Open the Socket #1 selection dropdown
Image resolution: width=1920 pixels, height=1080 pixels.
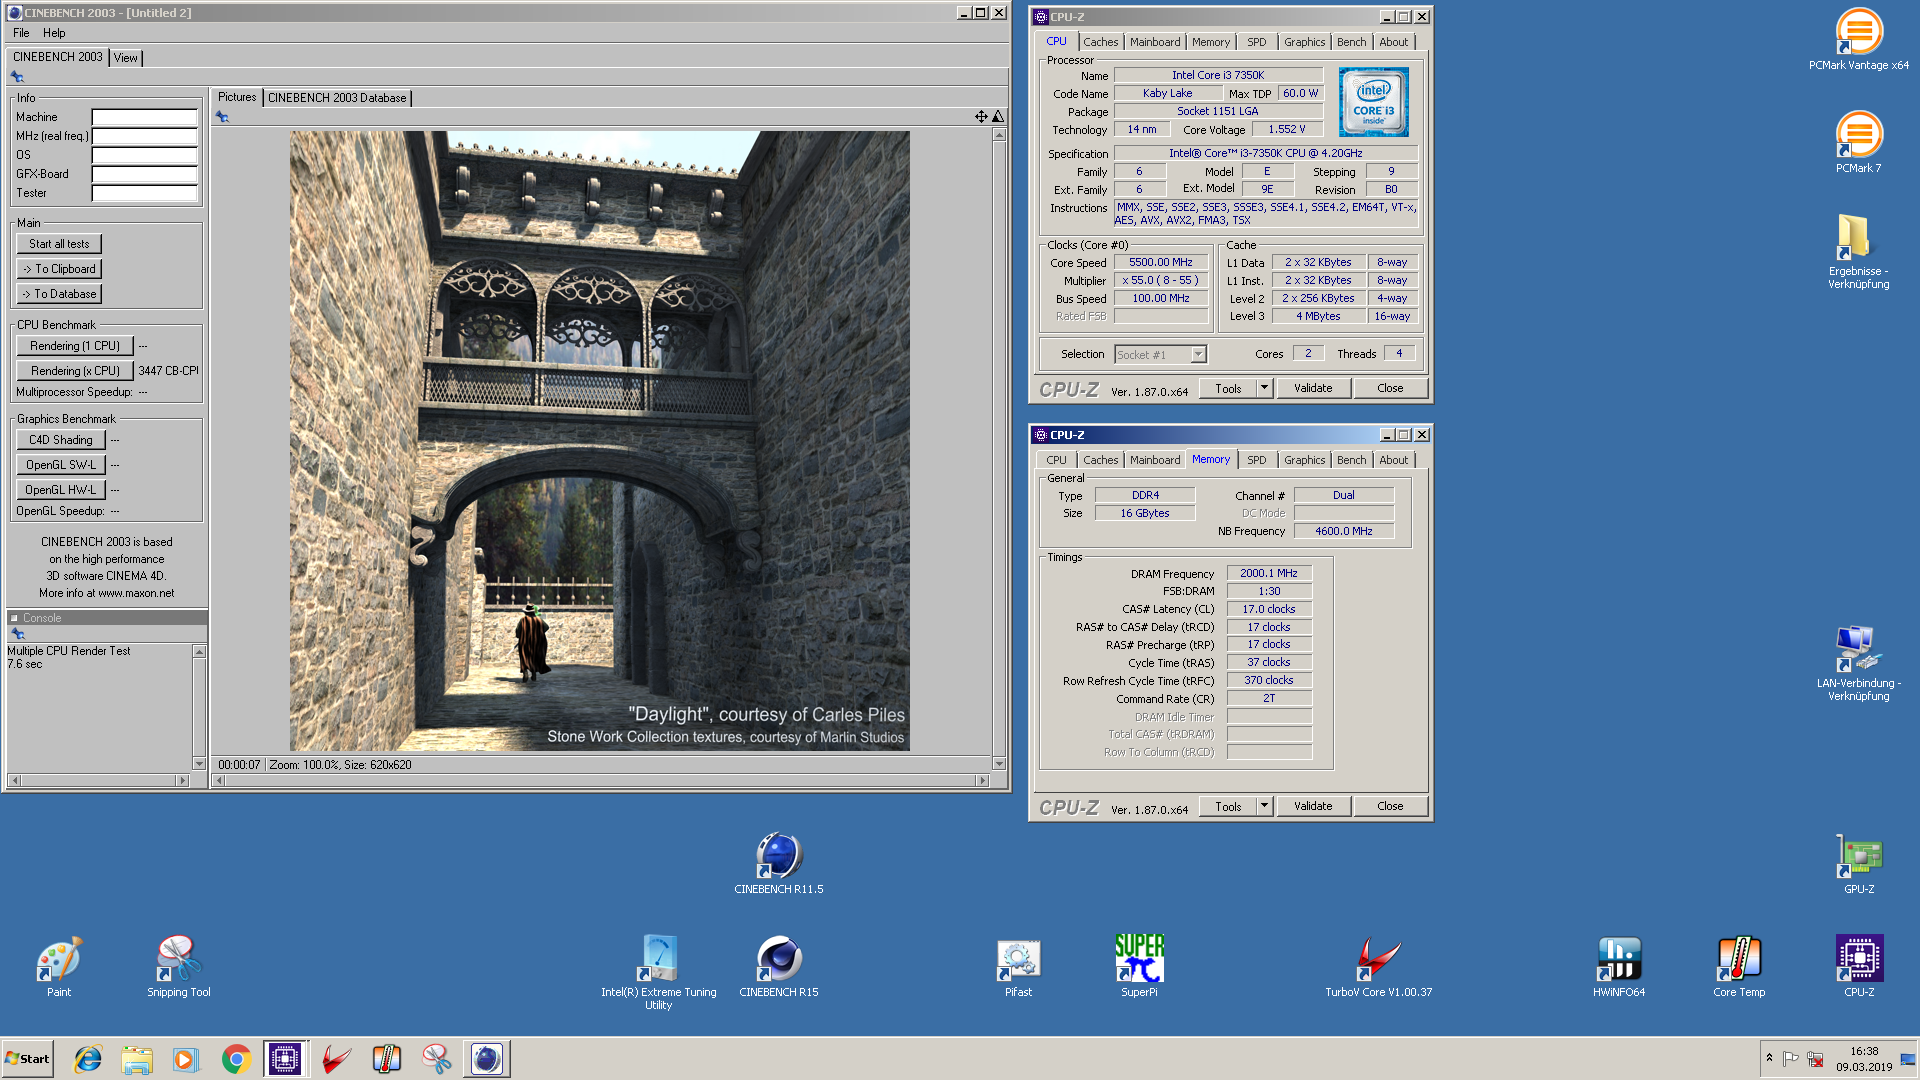[1198, 354]
